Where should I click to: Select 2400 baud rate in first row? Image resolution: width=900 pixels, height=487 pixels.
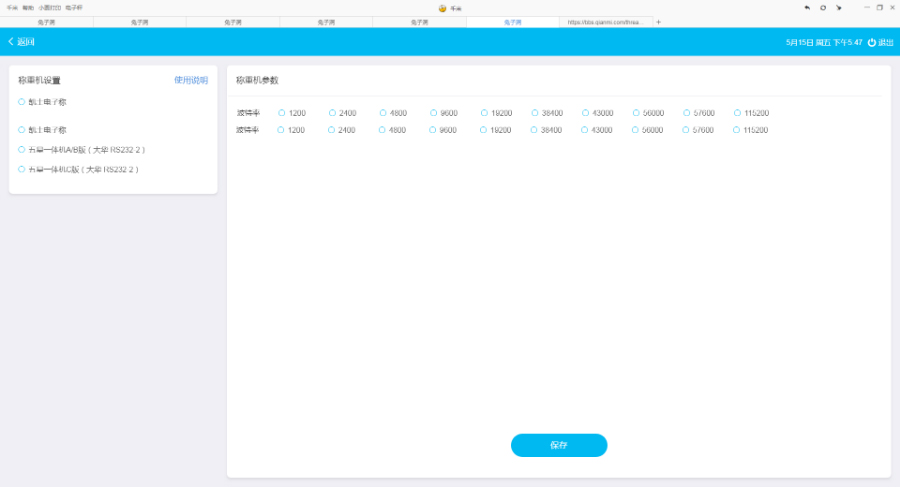click(x=333, y=113)
